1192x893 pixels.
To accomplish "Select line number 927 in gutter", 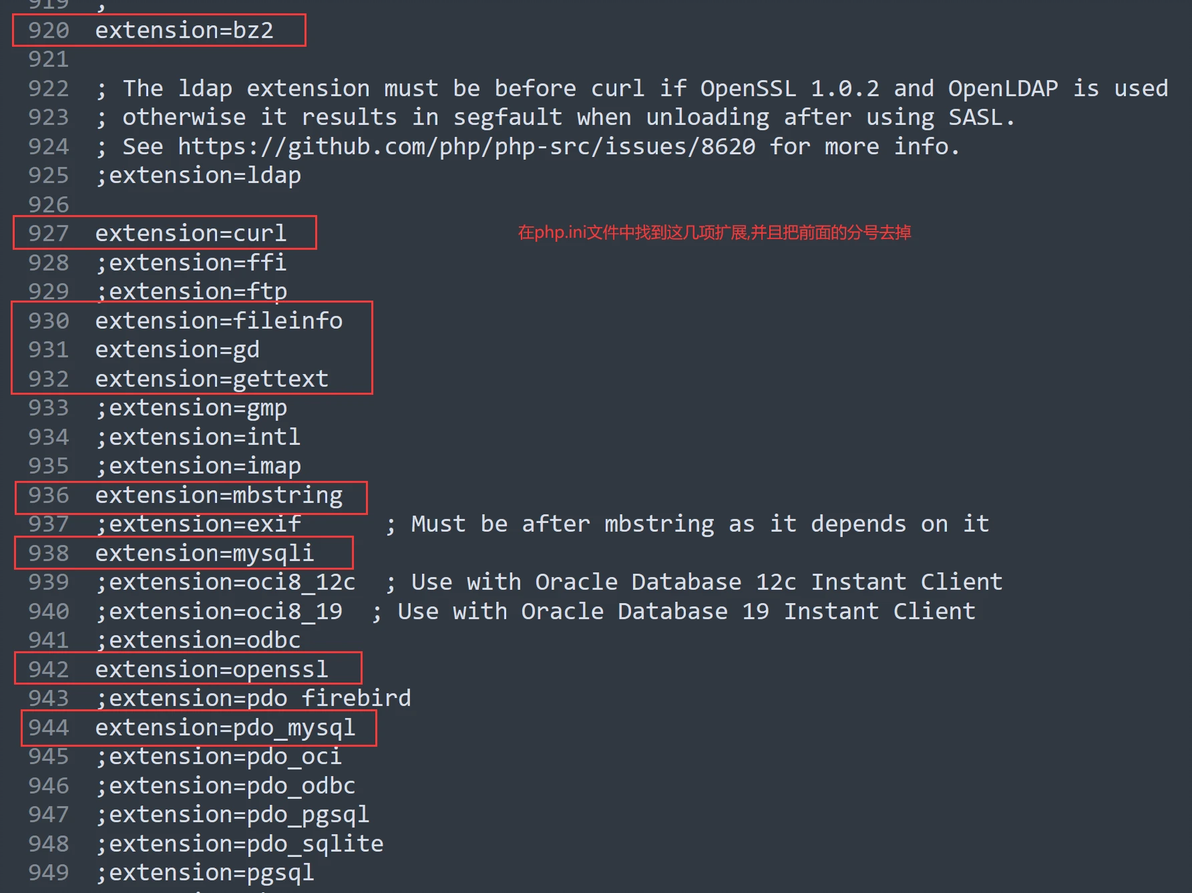I will (48, 233).
